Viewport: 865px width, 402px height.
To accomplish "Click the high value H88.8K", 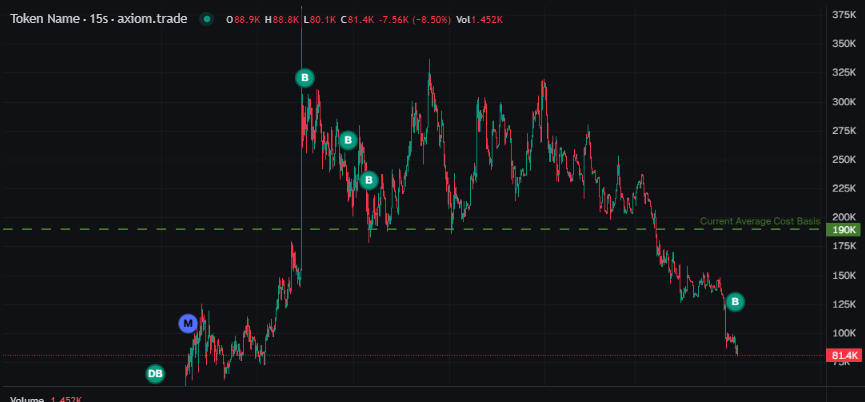I will coord(282,20).
